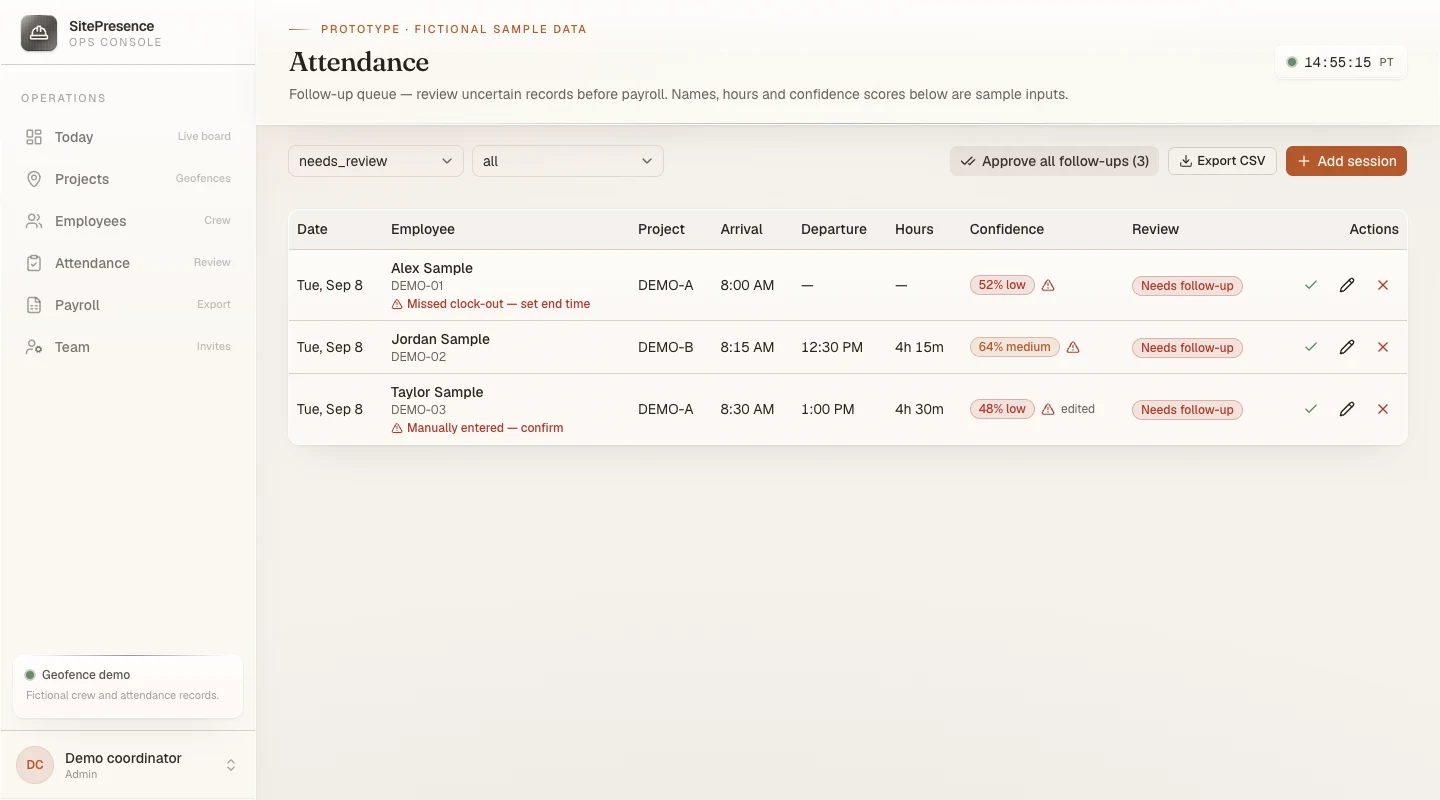
Task: Click Needs follow-up badge in Jordan Sample row
Action: coord(1187,348)
